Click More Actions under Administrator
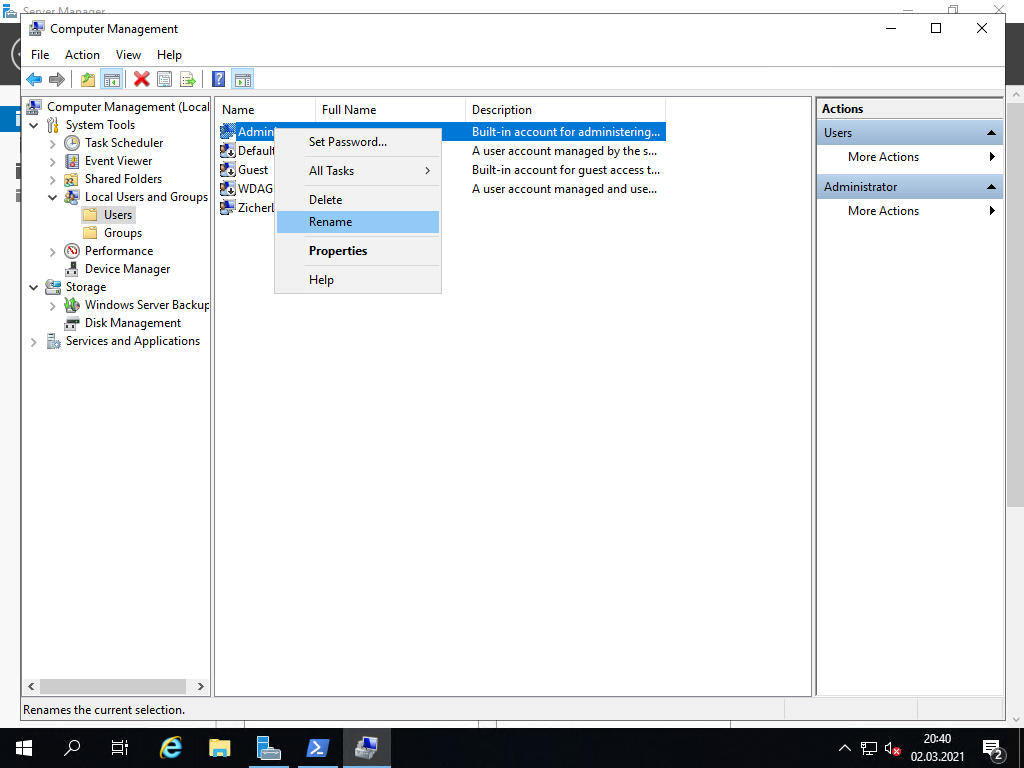 pos(883,211)
